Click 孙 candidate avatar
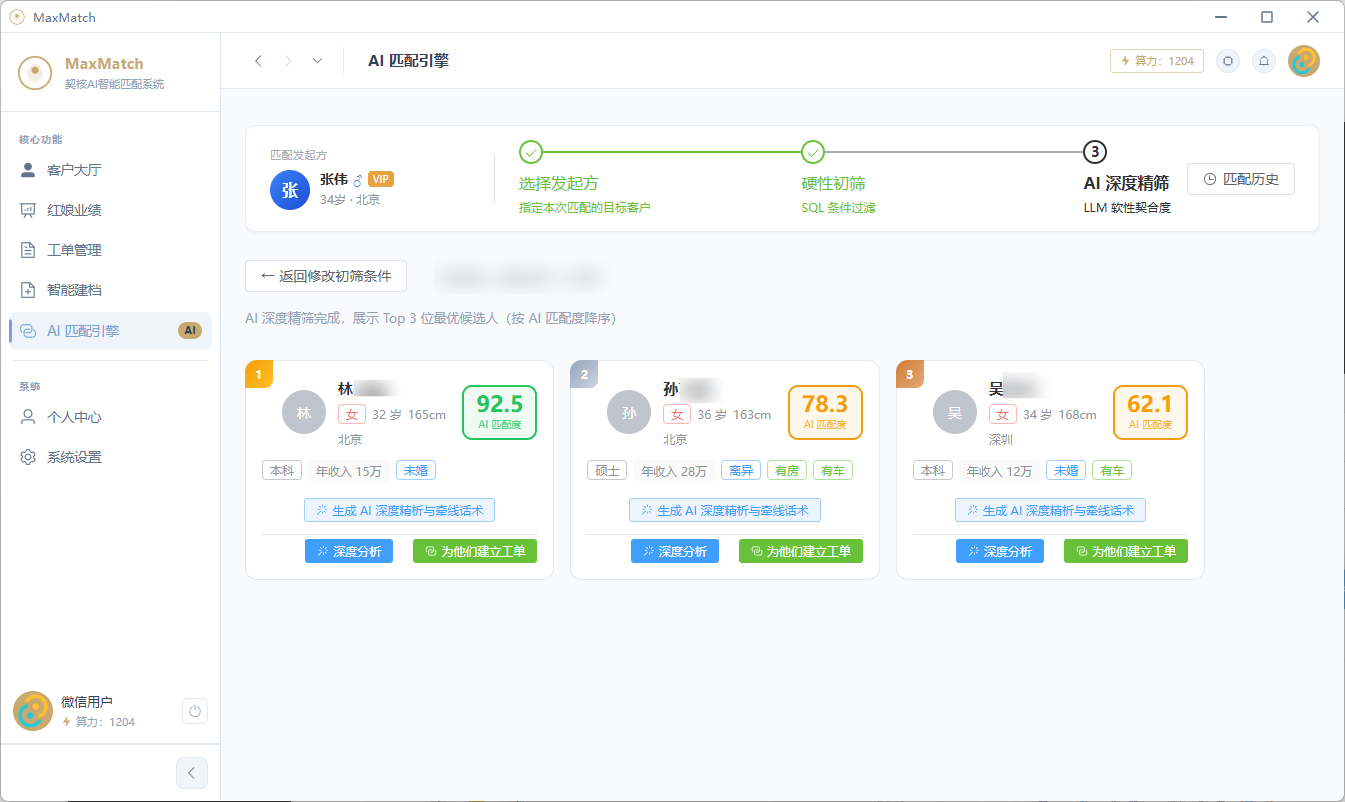The height and width of the screenshot is (802, 1345). (x=629, y=412)
